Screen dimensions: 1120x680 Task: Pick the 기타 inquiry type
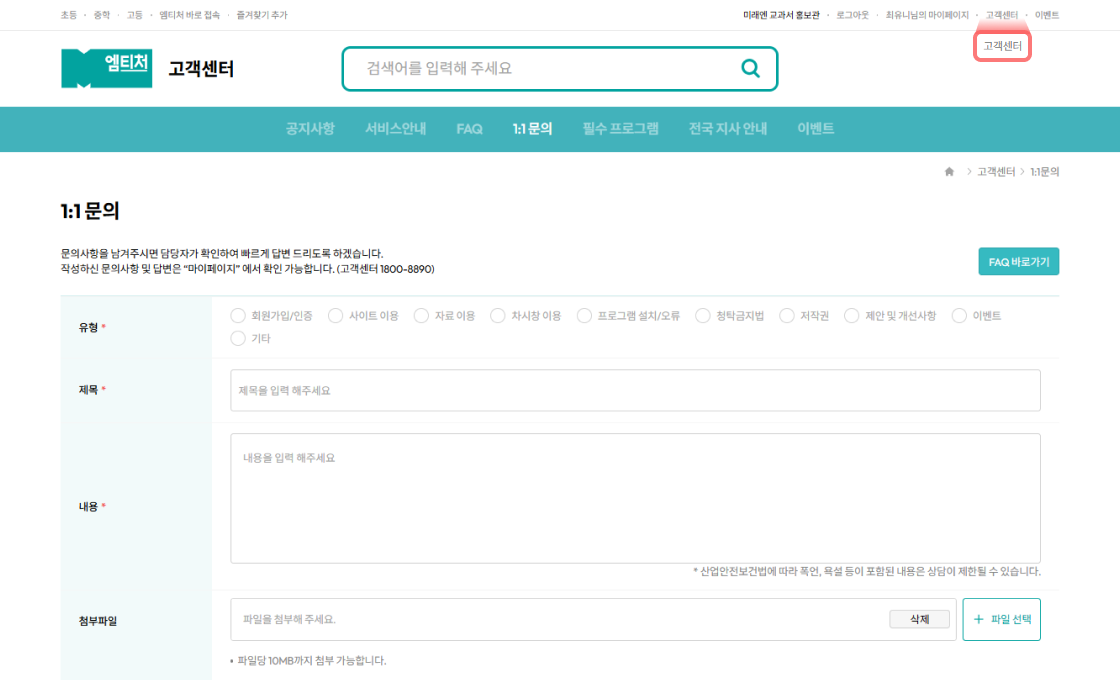pos(238,339)
